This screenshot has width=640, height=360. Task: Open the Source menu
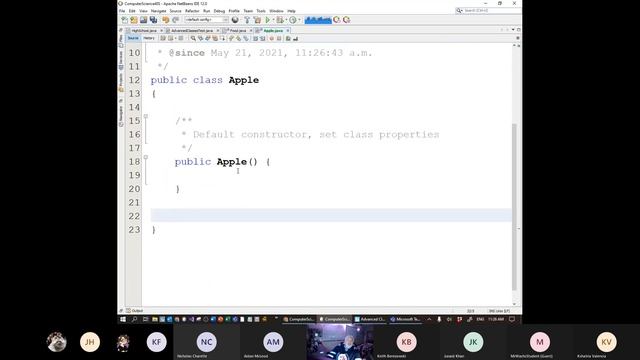pos(176,11)
